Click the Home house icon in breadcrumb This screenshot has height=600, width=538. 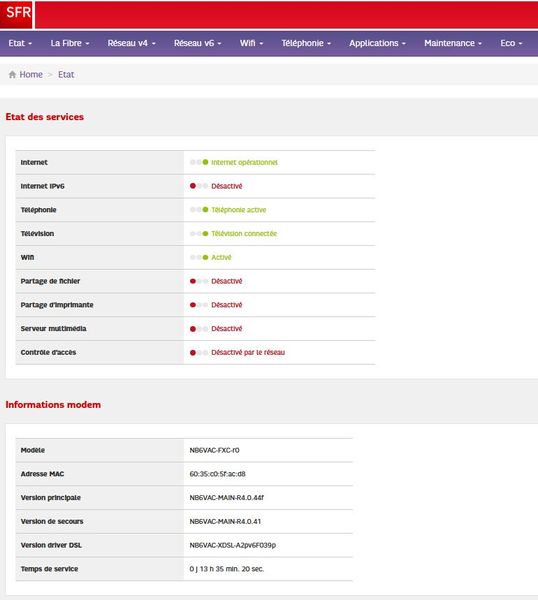[12, 75]
